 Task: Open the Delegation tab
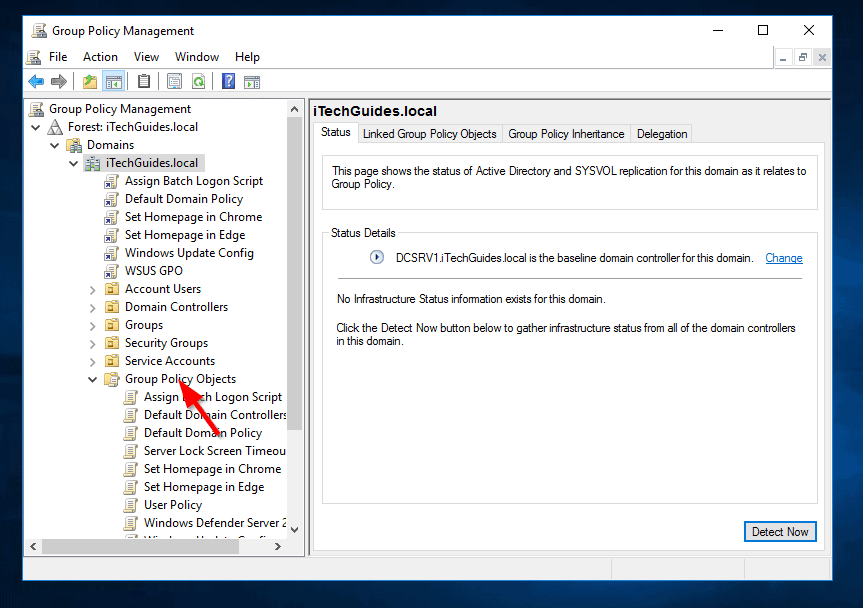tap(662, 134)
